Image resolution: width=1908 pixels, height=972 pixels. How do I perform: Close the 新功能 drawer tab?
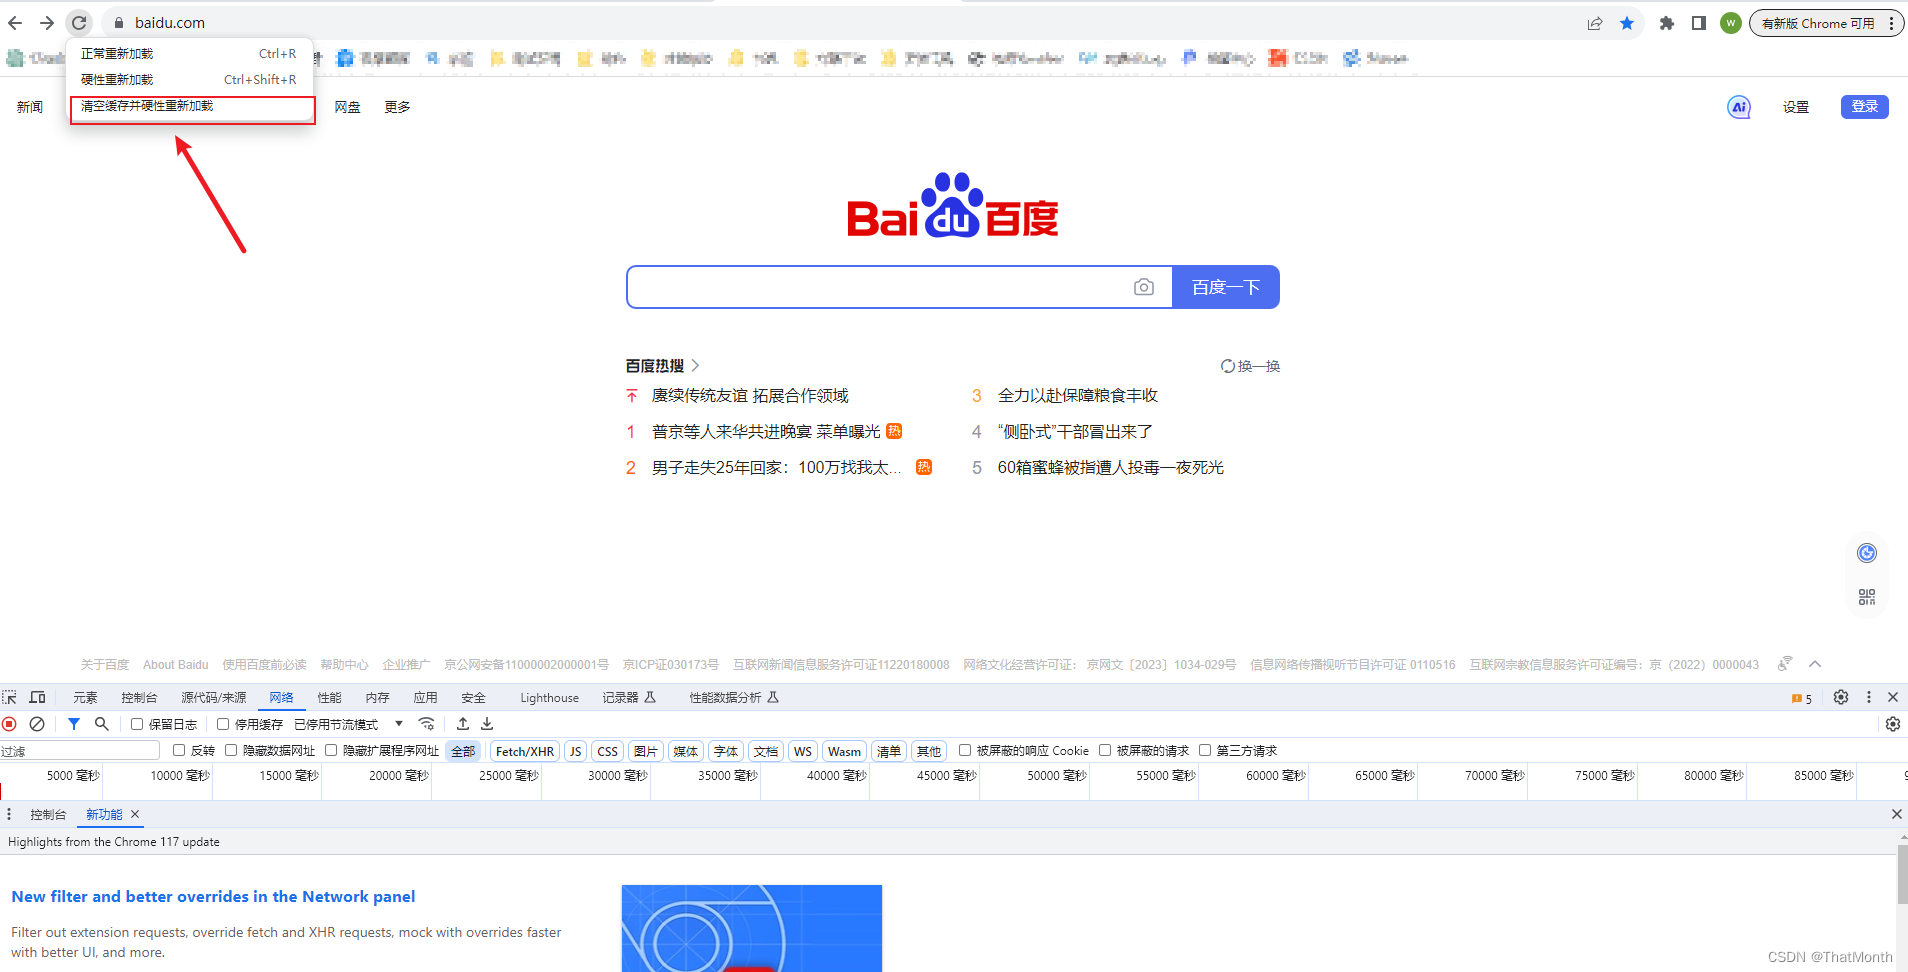pos(135,814)
